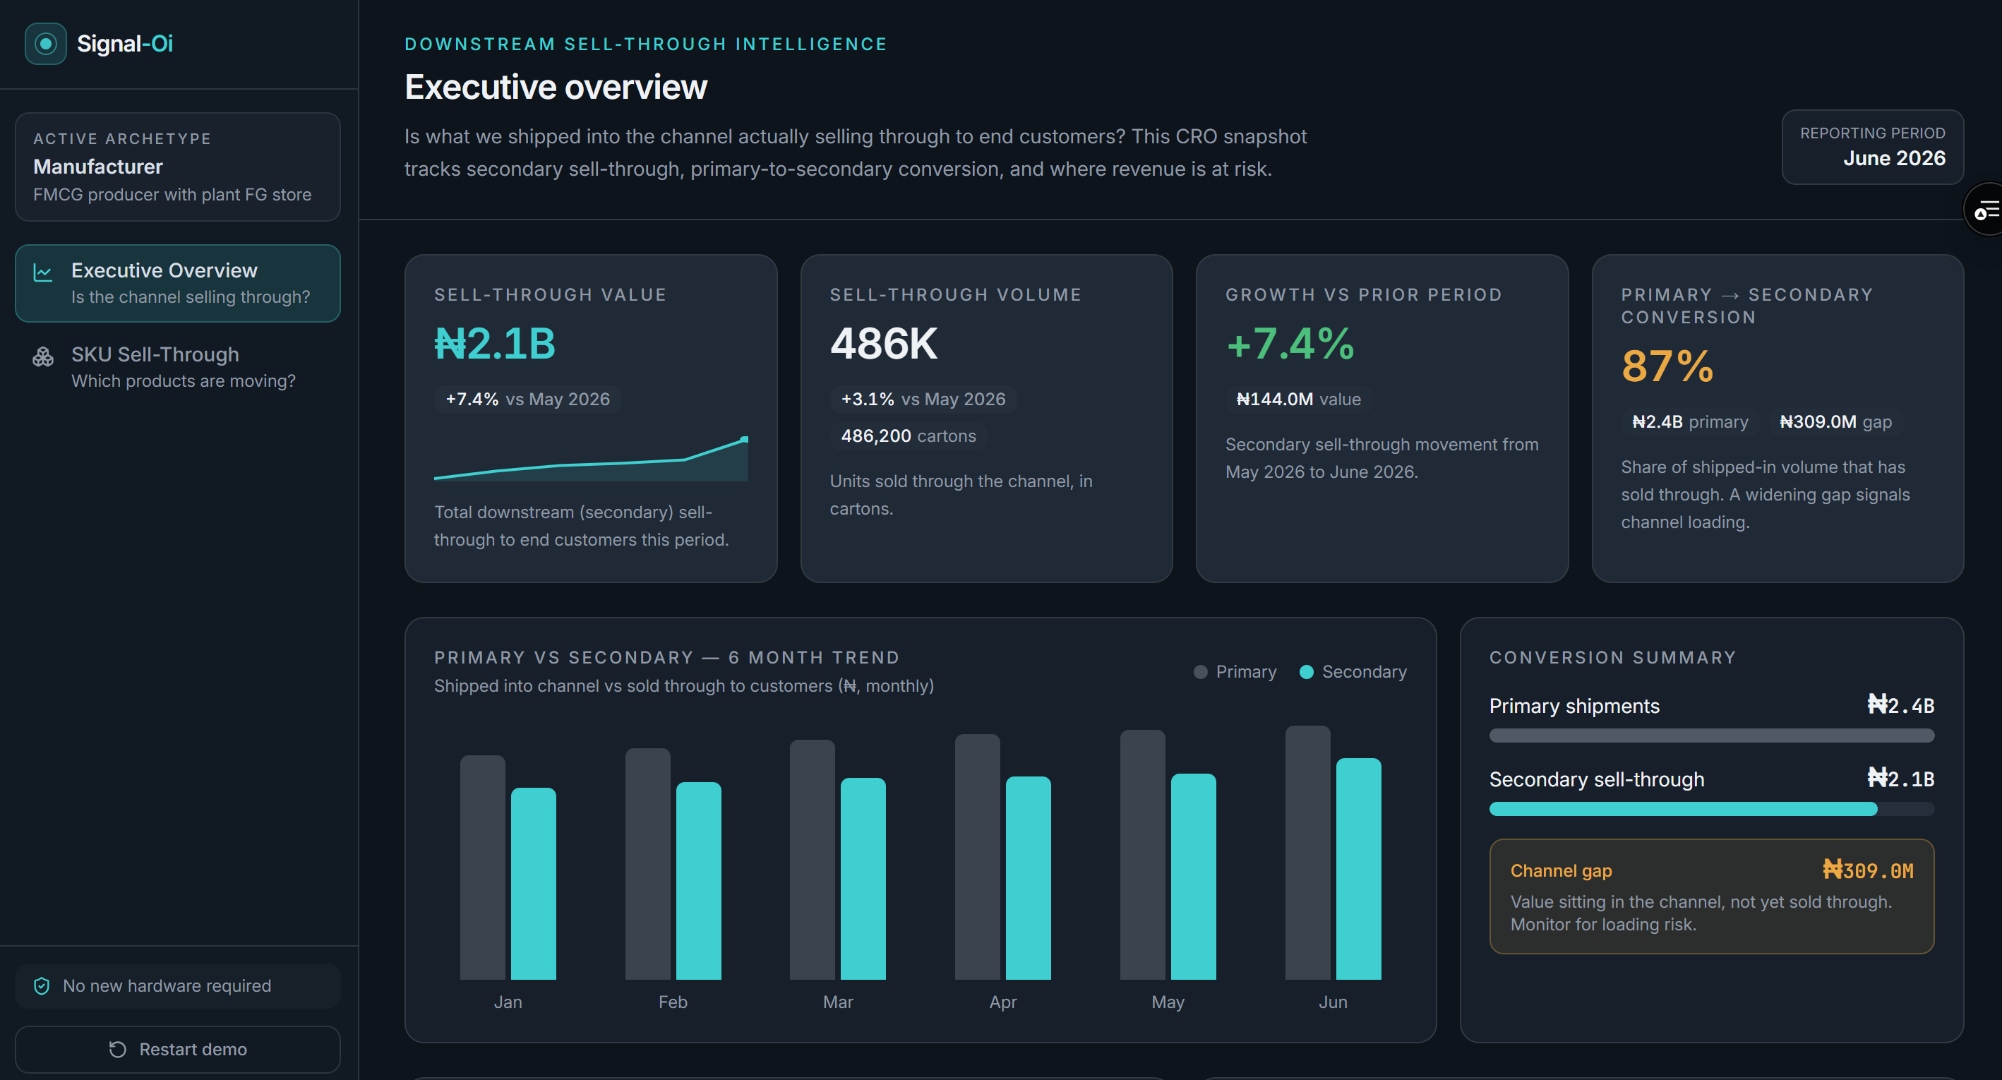Select Executive Overview in the sidebar
This screenshot has height=1080, width=2002.
click(178, 283)
